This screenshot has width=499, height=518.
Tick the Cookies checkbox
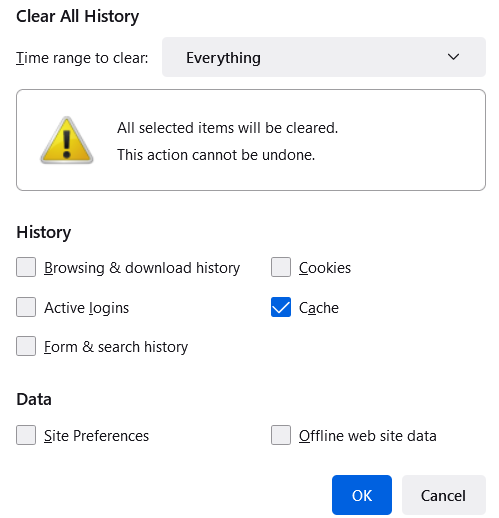click(x=281, y=267)
